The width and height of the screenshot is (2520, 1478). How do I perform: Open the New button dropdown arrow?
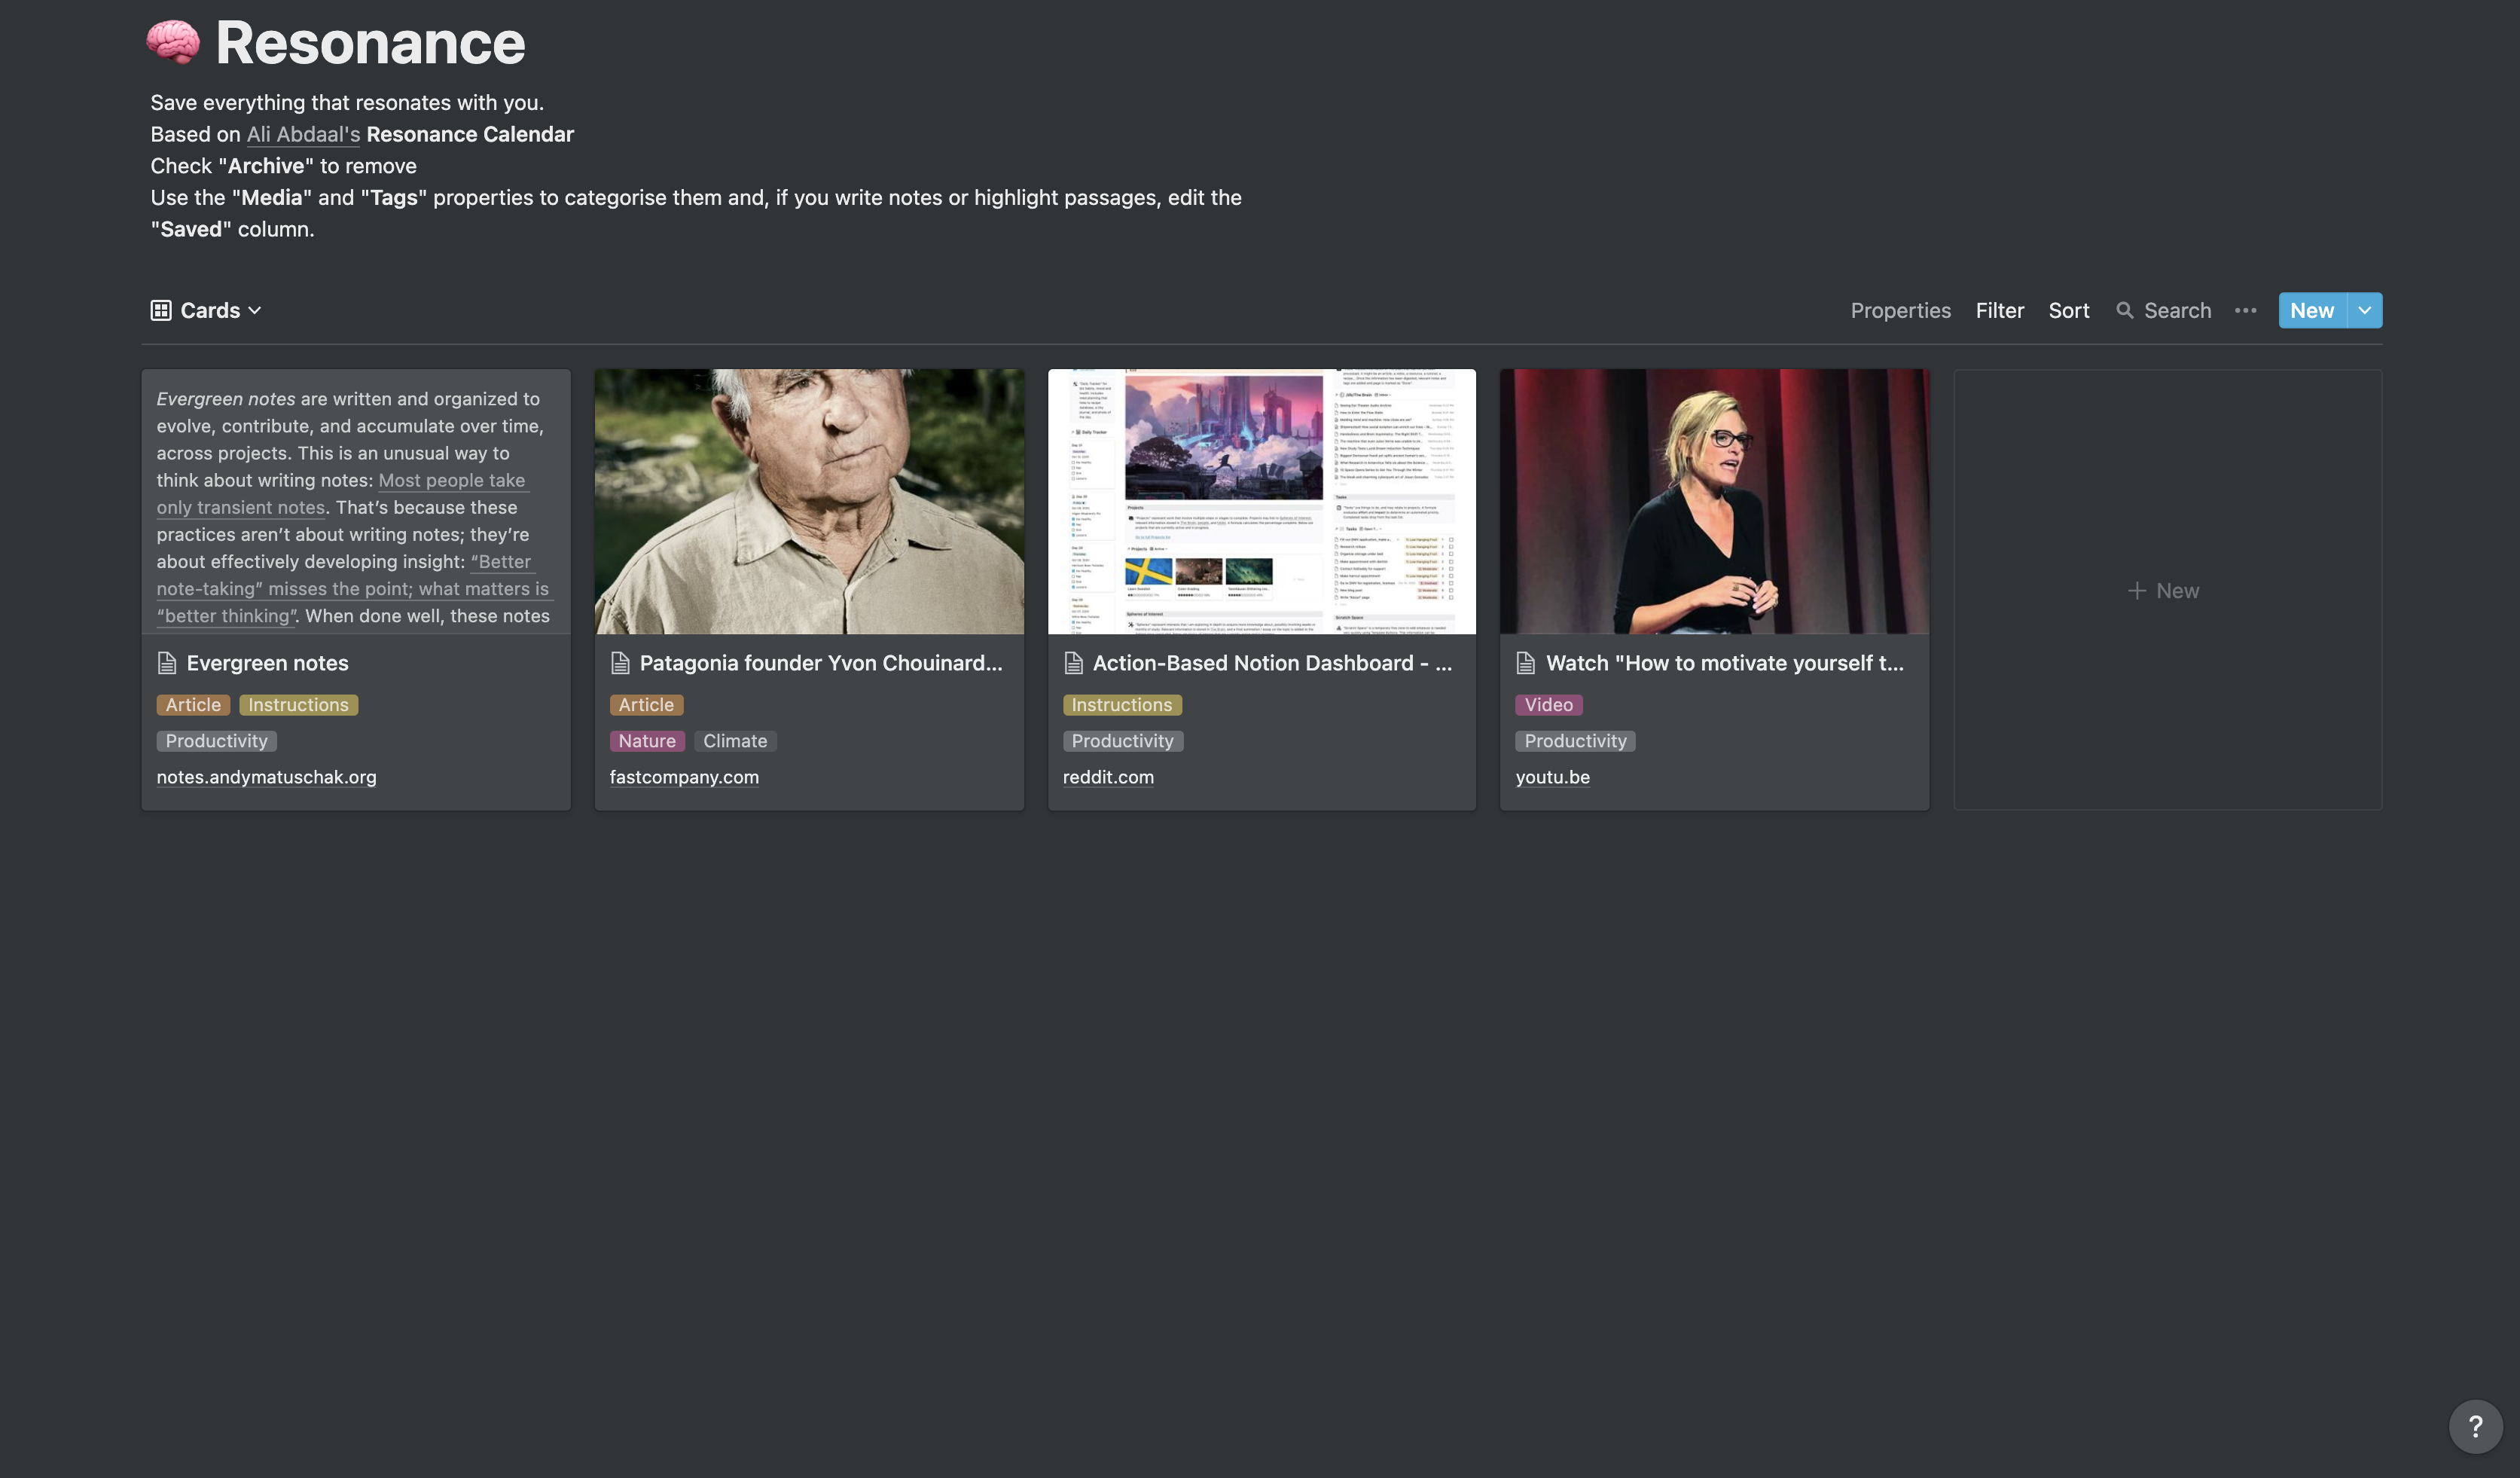[x=2364, y=310]
